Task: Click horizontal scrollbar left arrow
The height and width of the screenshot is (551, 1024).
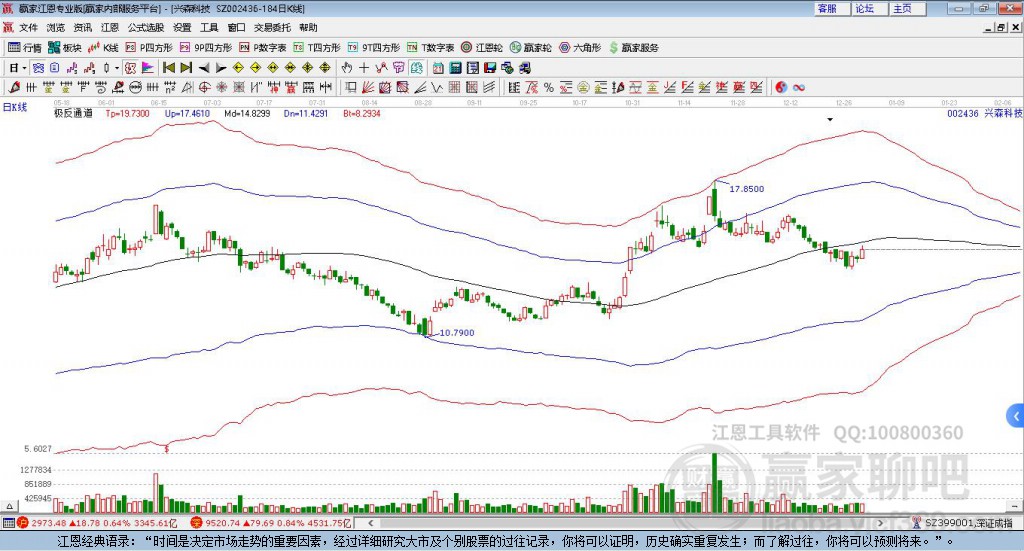Action: click(370, 523)
